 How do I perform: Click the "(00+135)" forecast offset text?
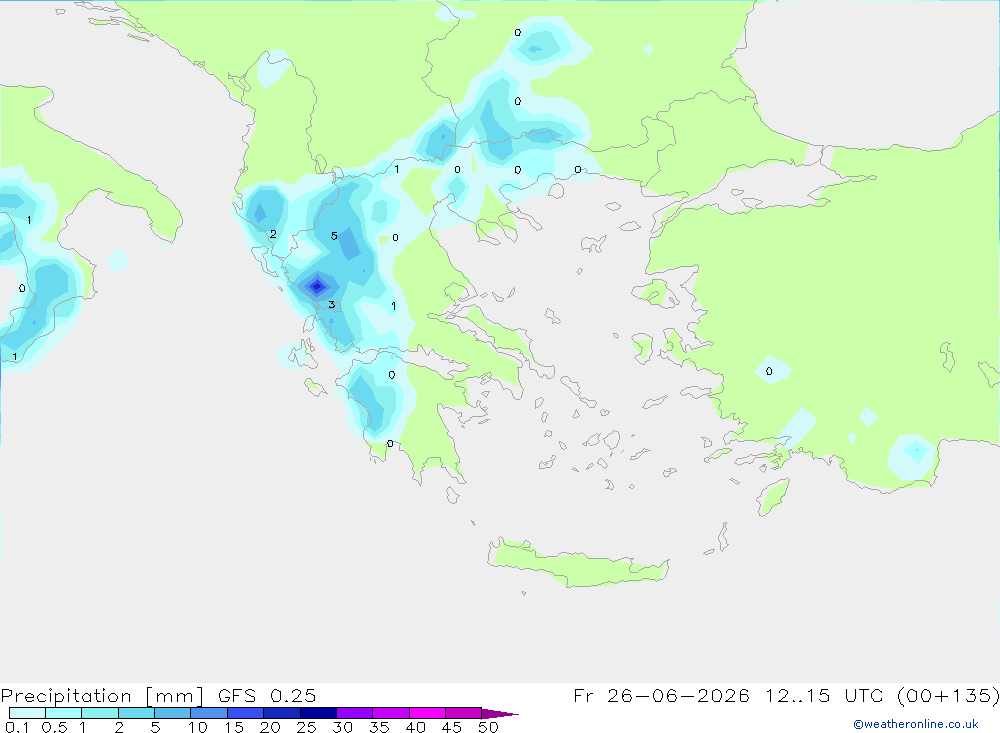[948, 695]
